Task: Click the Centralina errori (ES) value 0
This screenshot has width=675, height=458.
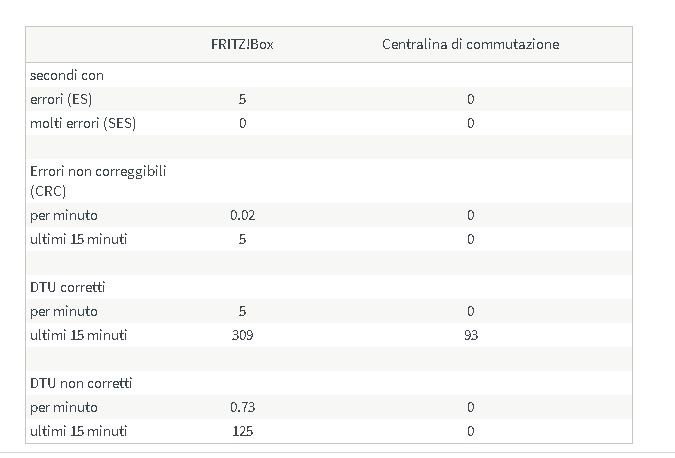Action: 471,99
